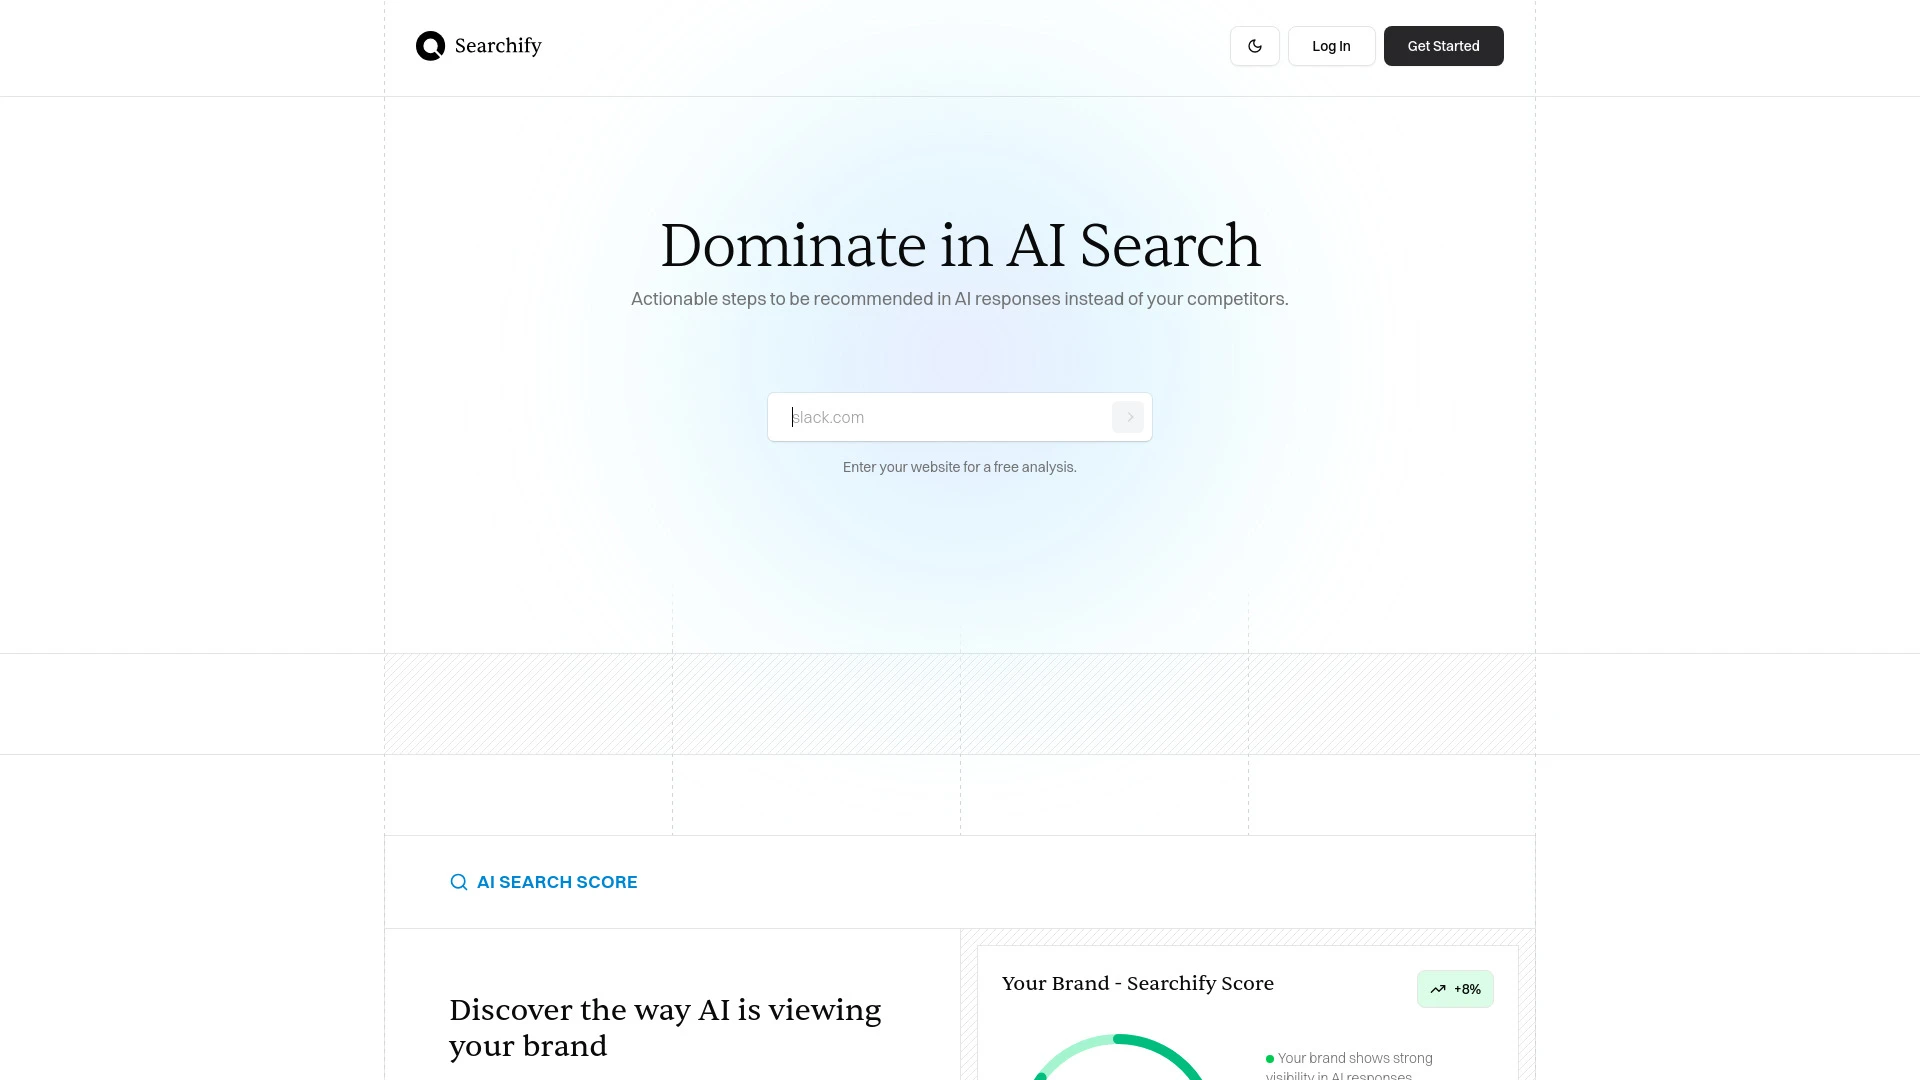Click the Enter your website for a free analysis text
Screen dimensions: 1920x1080
[x=959, y=467]
